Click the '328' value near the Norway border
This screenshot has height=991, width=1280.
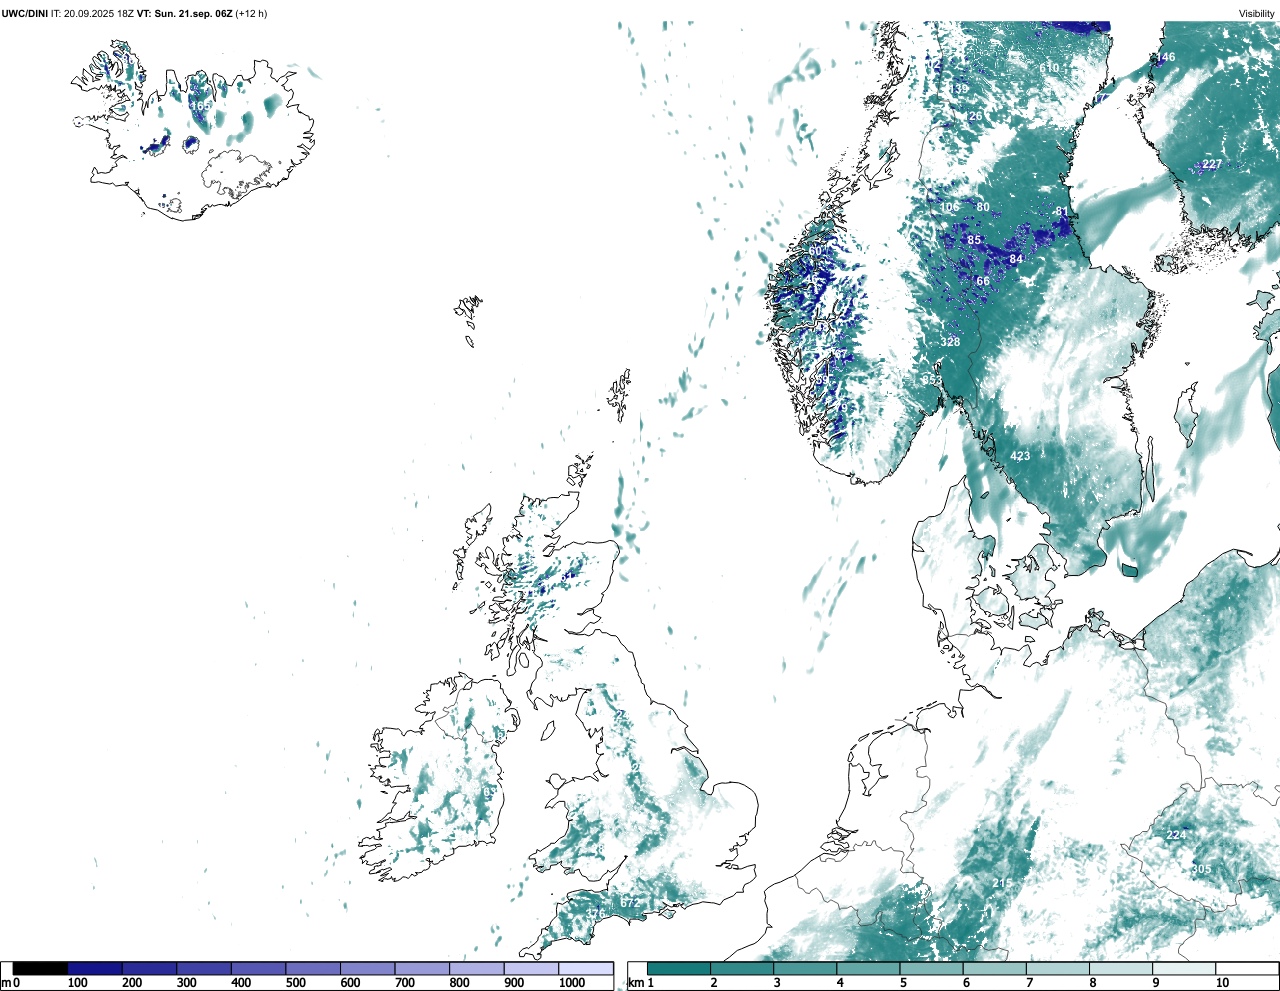click(x=950, y=342)
